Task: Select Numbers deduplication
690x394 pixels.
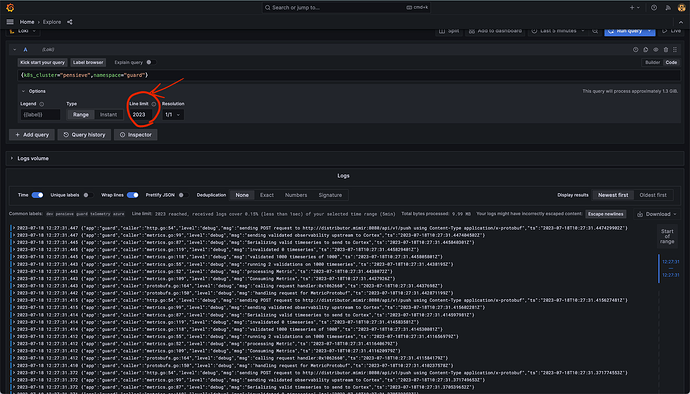Action: click(296, 195)
